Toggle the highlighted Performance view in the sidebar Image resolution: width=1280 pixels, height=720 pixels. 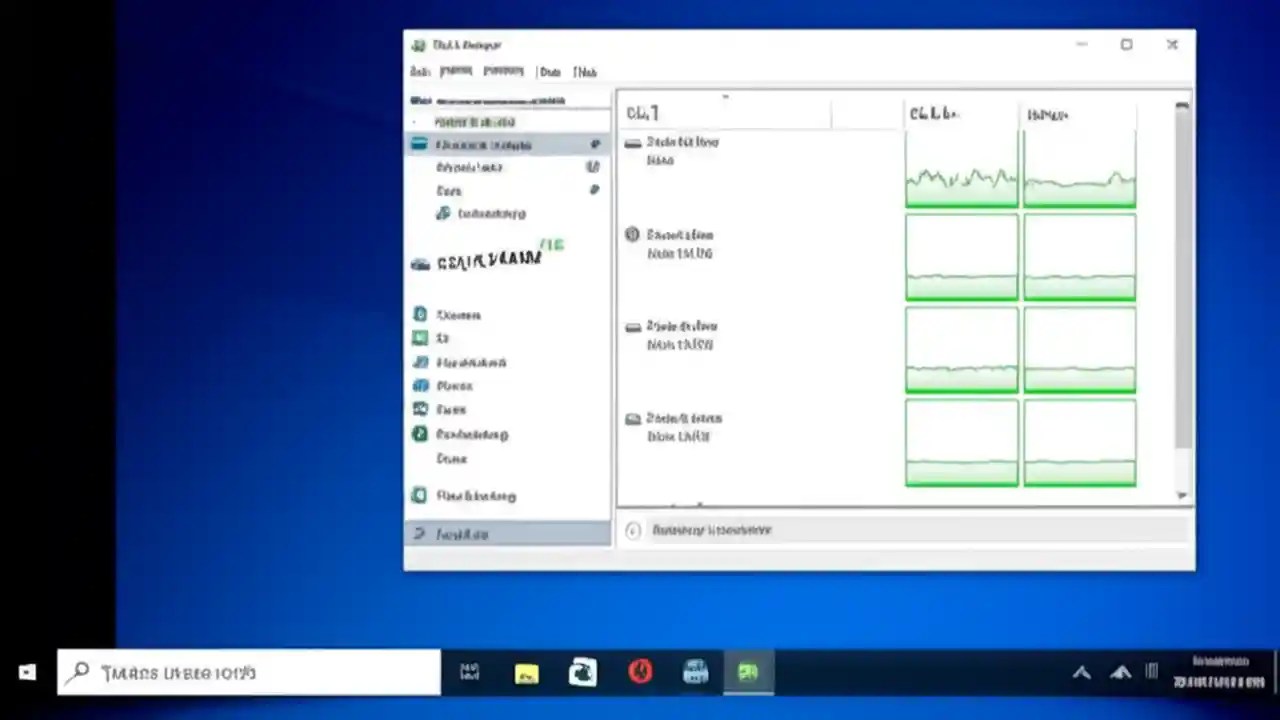(483, 144)
